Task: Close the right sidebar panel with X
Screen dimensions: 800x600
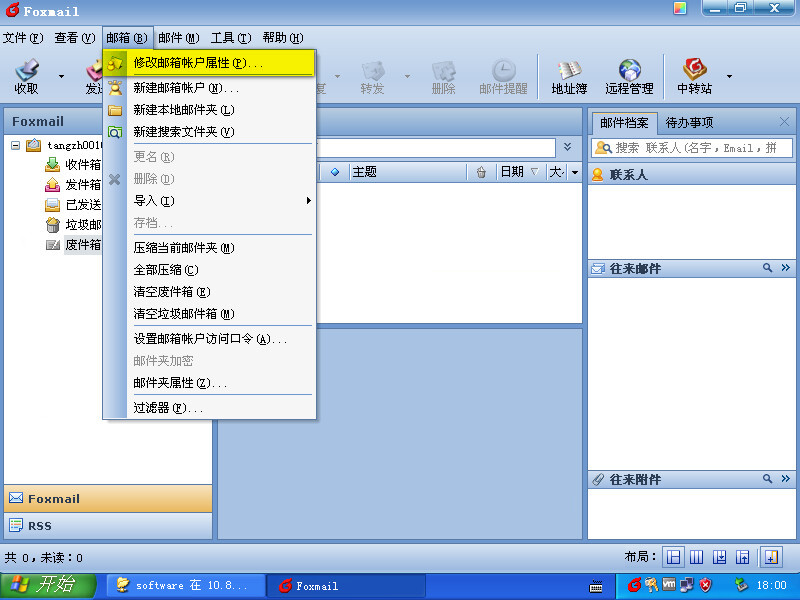Action: (x=784, y=122)
